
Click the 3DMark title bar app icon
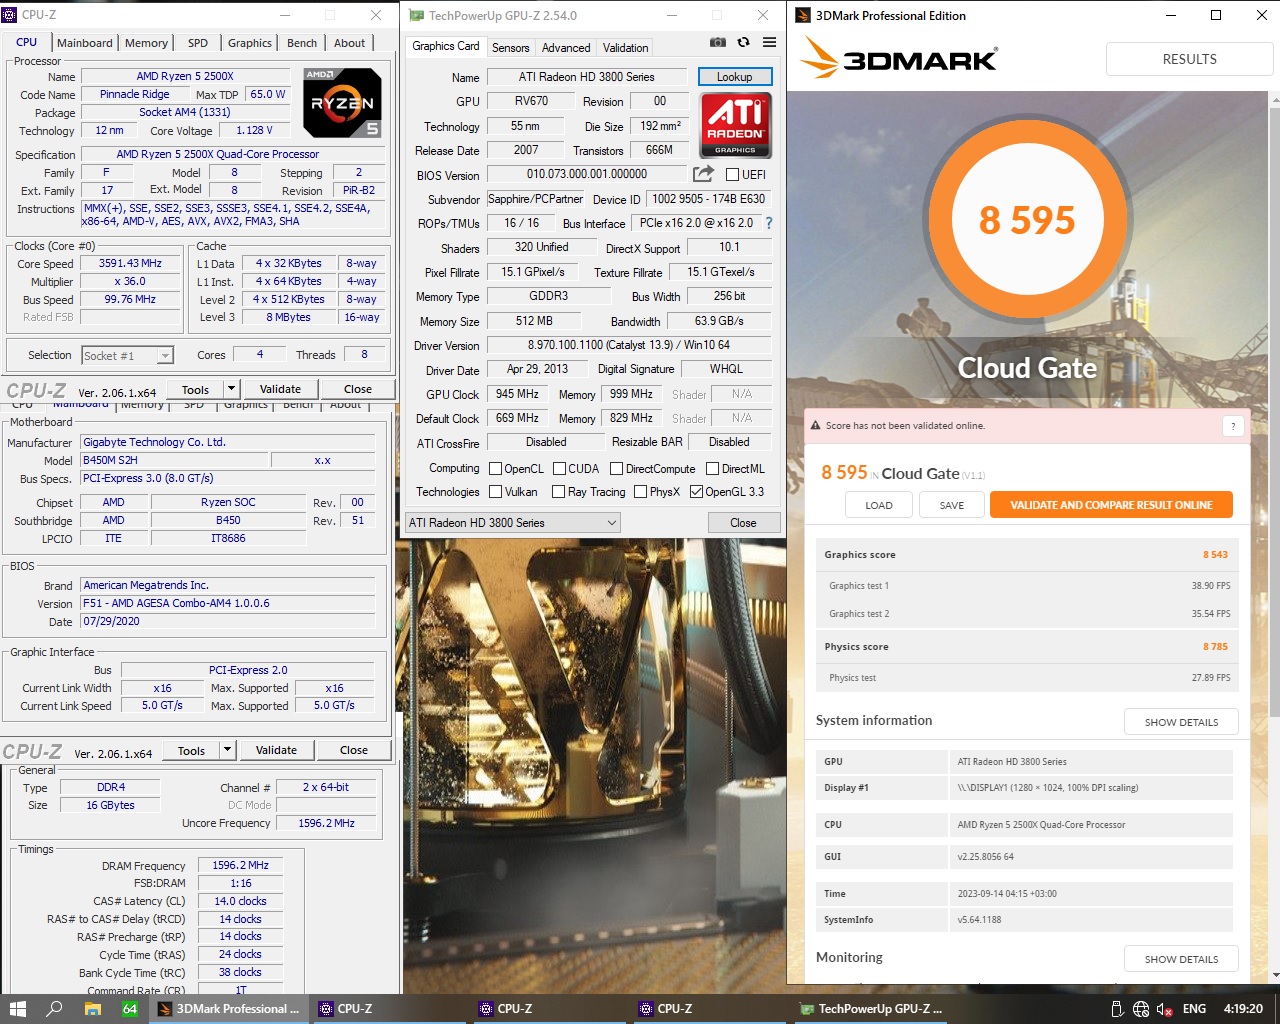803,15
